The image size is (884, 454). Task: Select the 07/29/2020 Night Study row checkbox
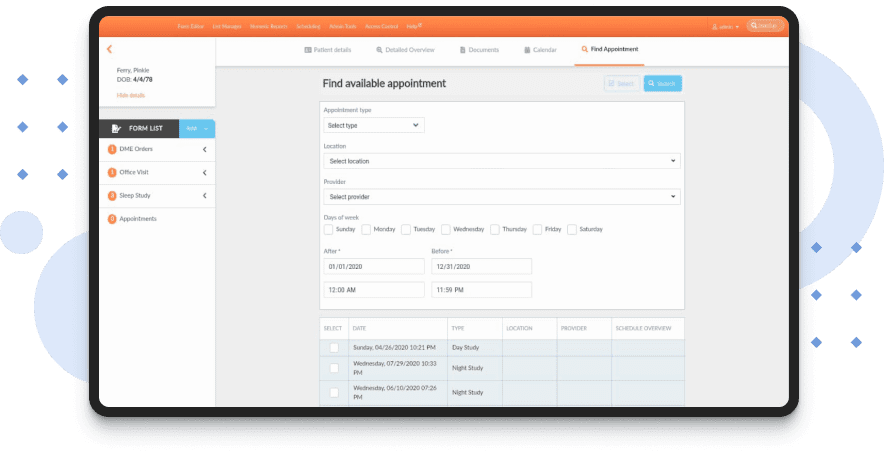pos(334,368)
